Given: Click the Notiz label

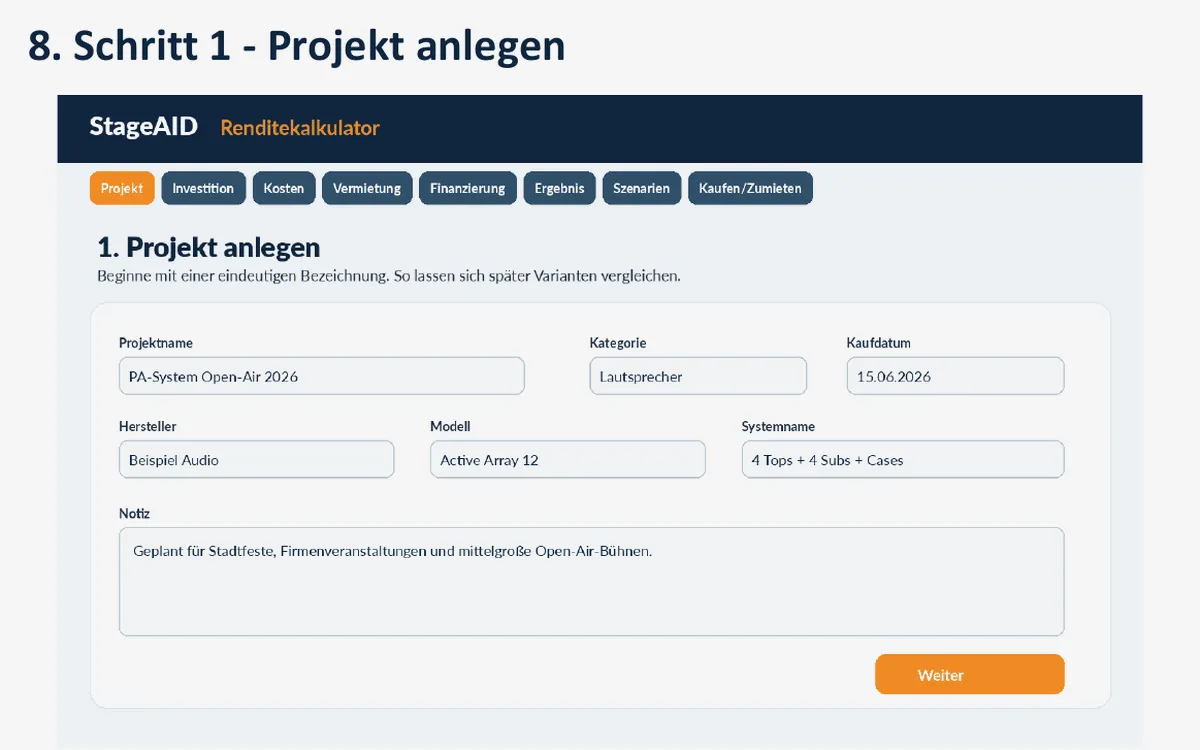Looking at the screenshot, I should point(134,513).
